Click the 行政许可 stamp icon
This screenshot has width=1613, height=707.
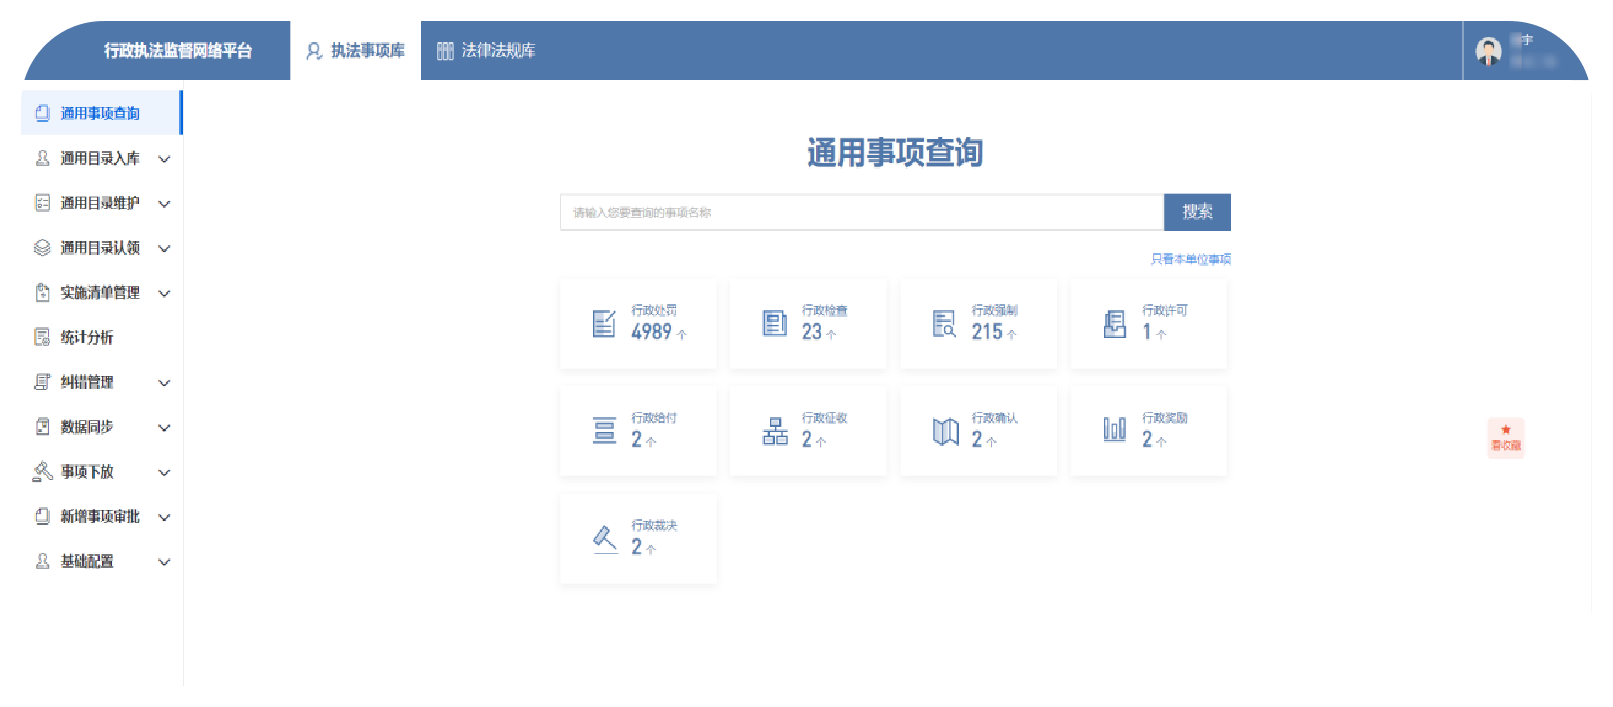[1115, 323]
